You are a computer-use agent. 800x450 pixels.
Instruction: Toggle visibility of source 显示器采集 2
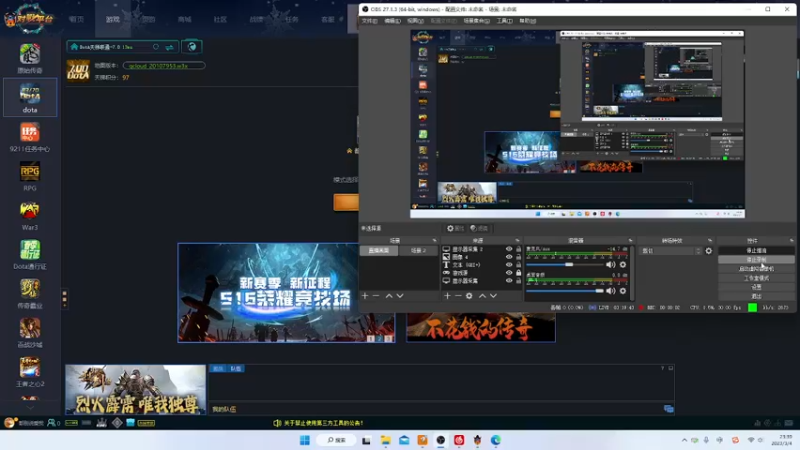click(x=509, y=249)
